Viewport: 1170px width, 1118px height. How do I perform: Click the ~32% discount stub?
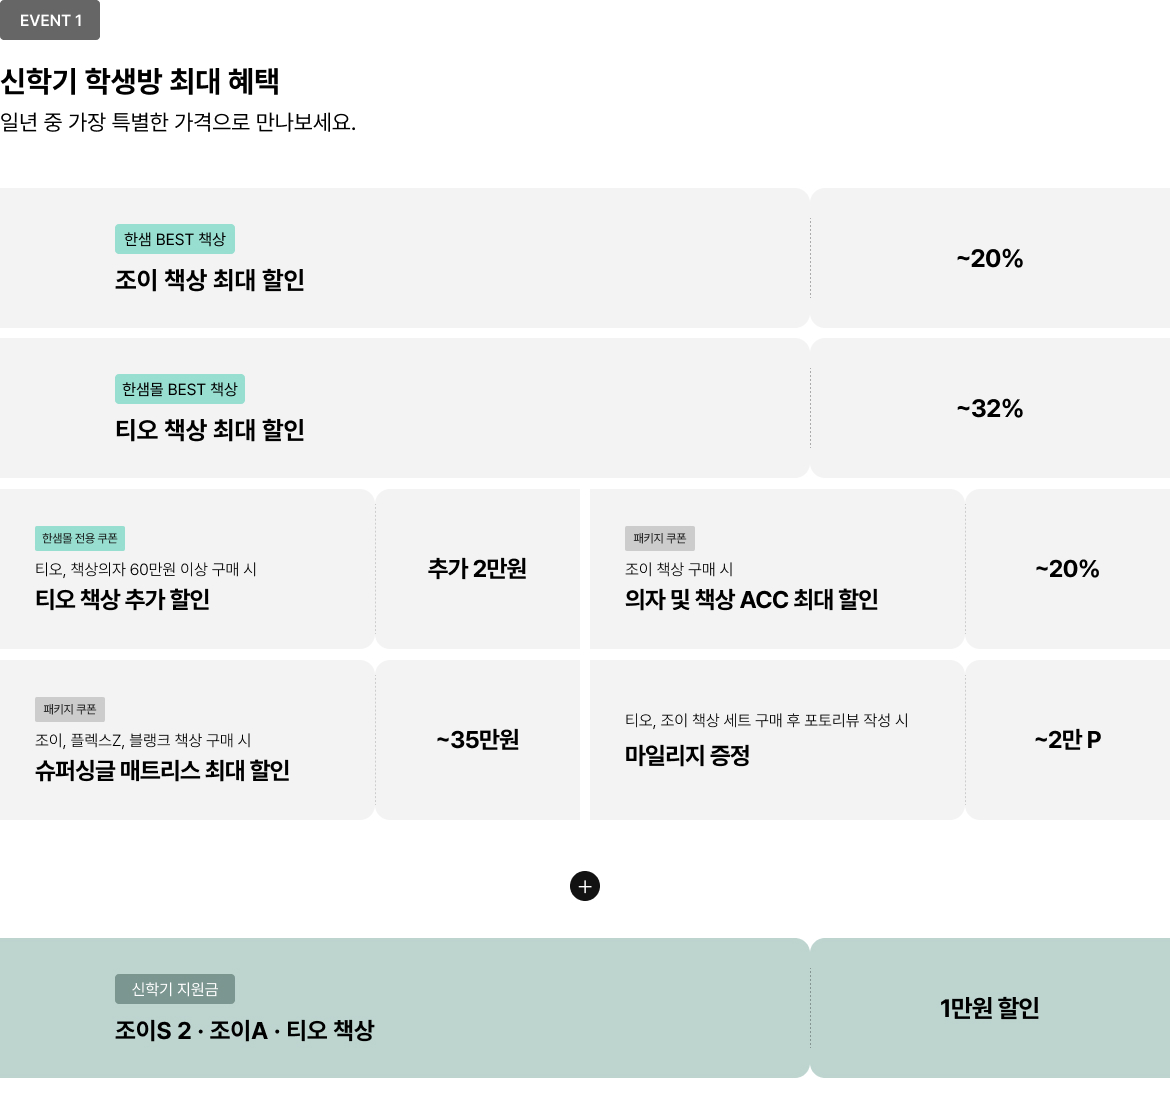[989, 408]
